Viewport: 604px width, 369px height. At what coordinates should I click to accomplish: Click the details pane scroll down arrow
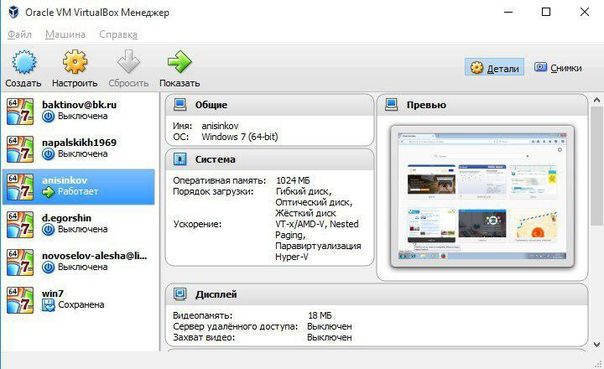point(597,344)
